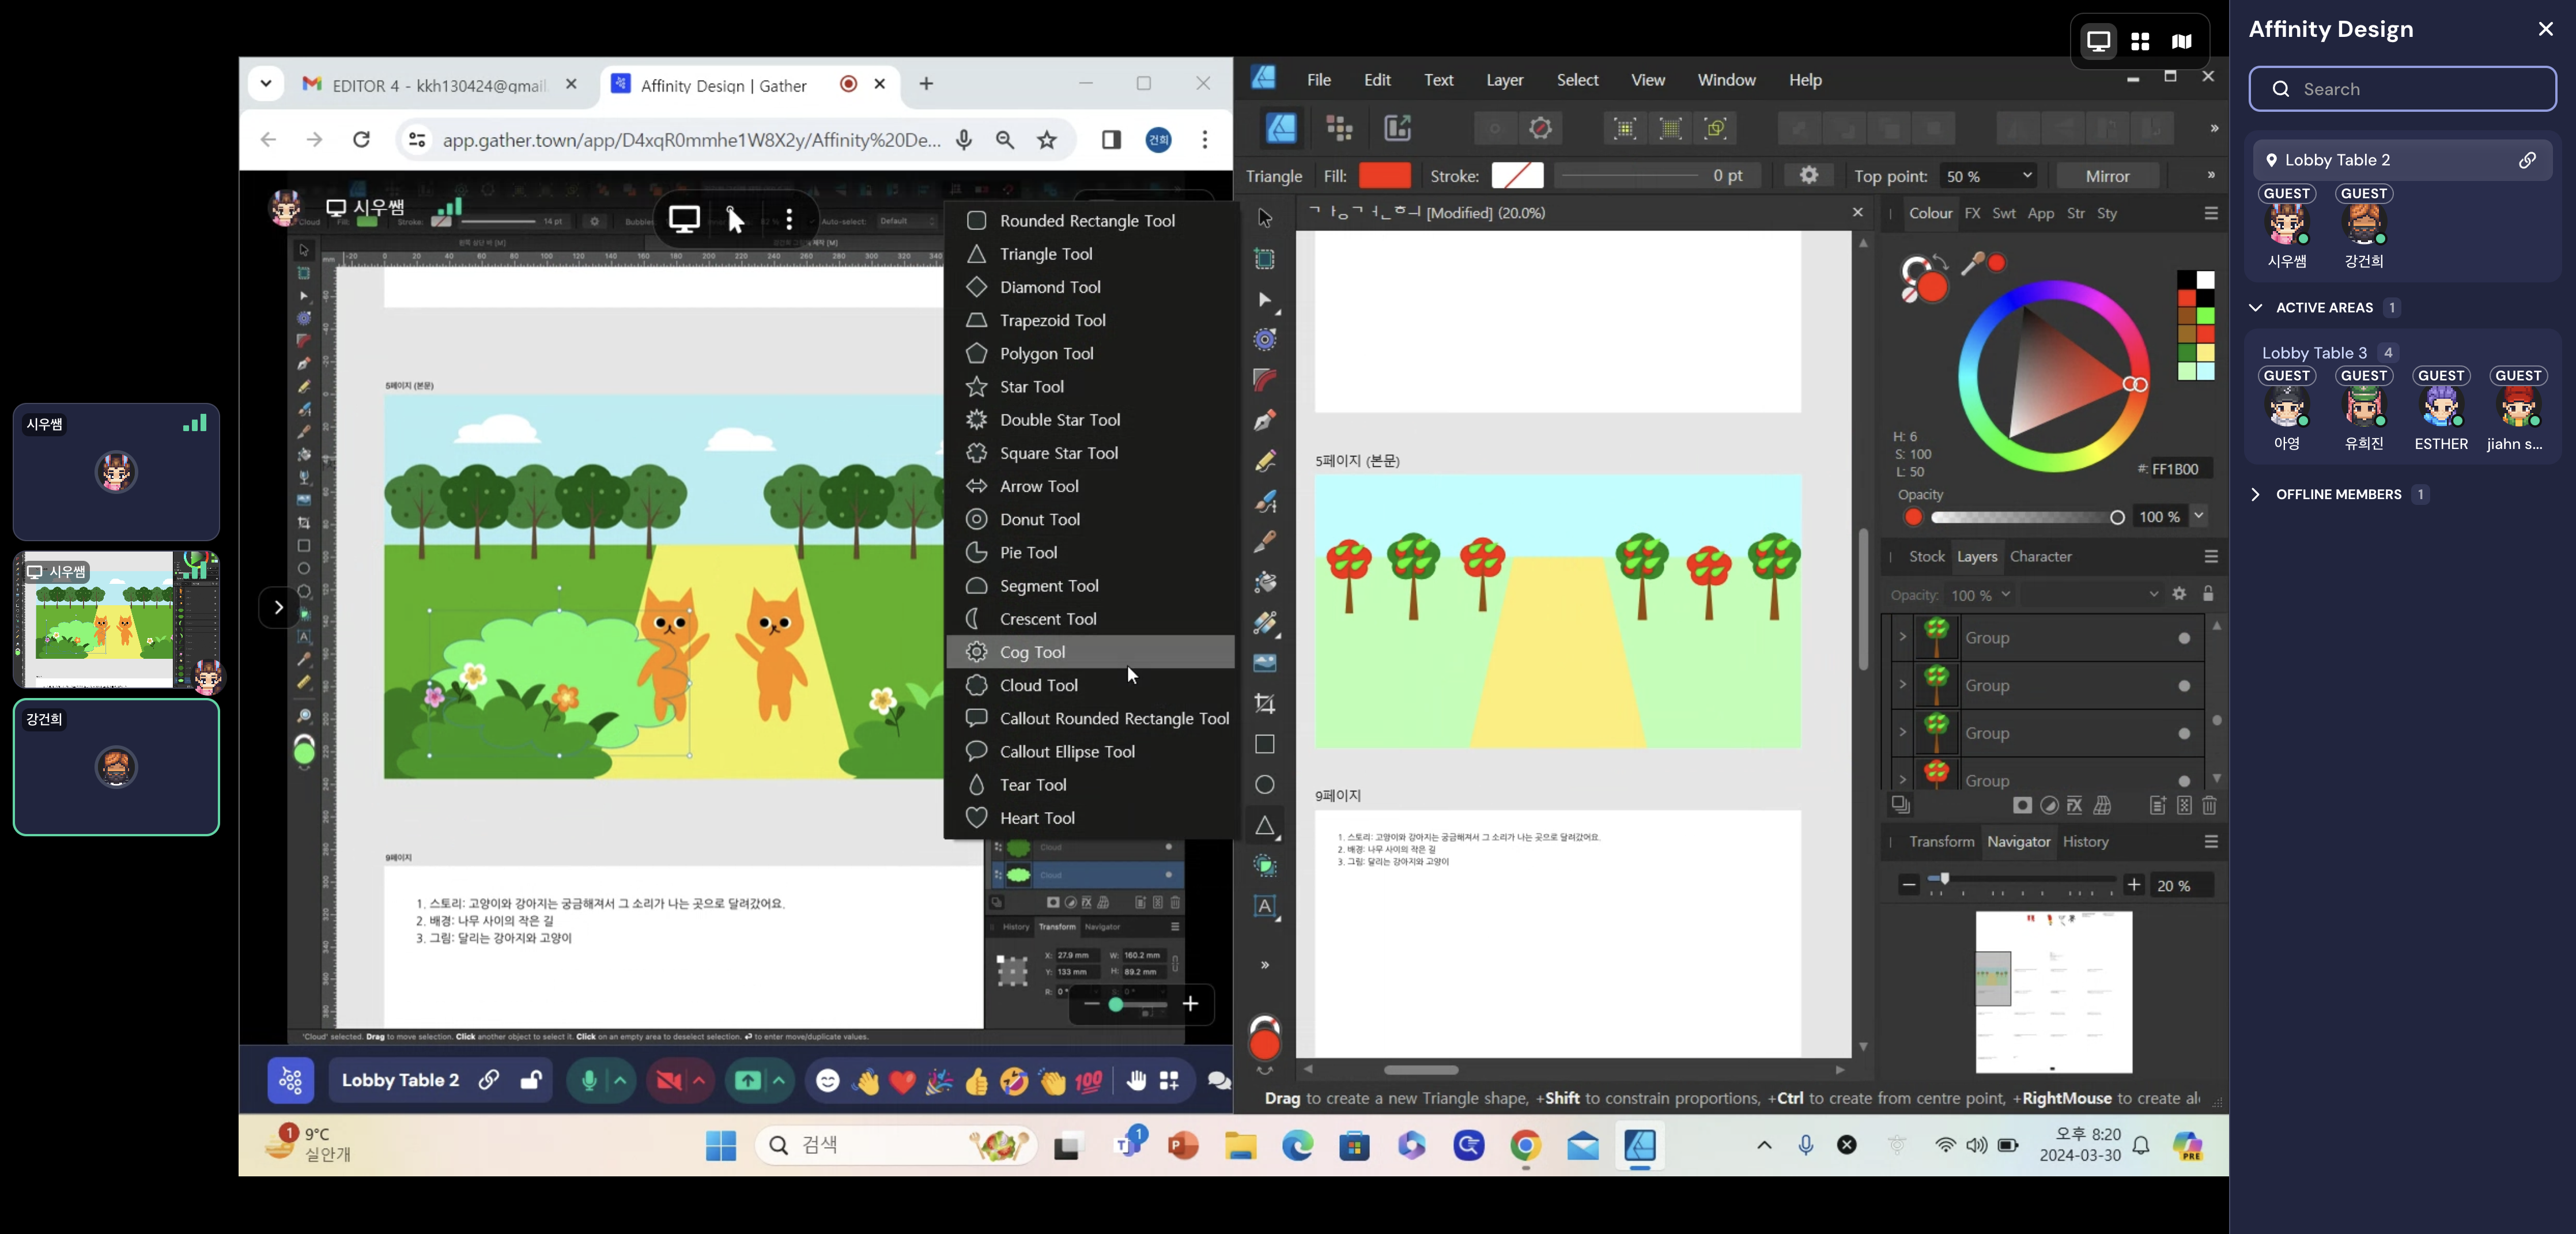
Task: Select the Fill (paint bucket) tool
Action: coord(1265,582)
